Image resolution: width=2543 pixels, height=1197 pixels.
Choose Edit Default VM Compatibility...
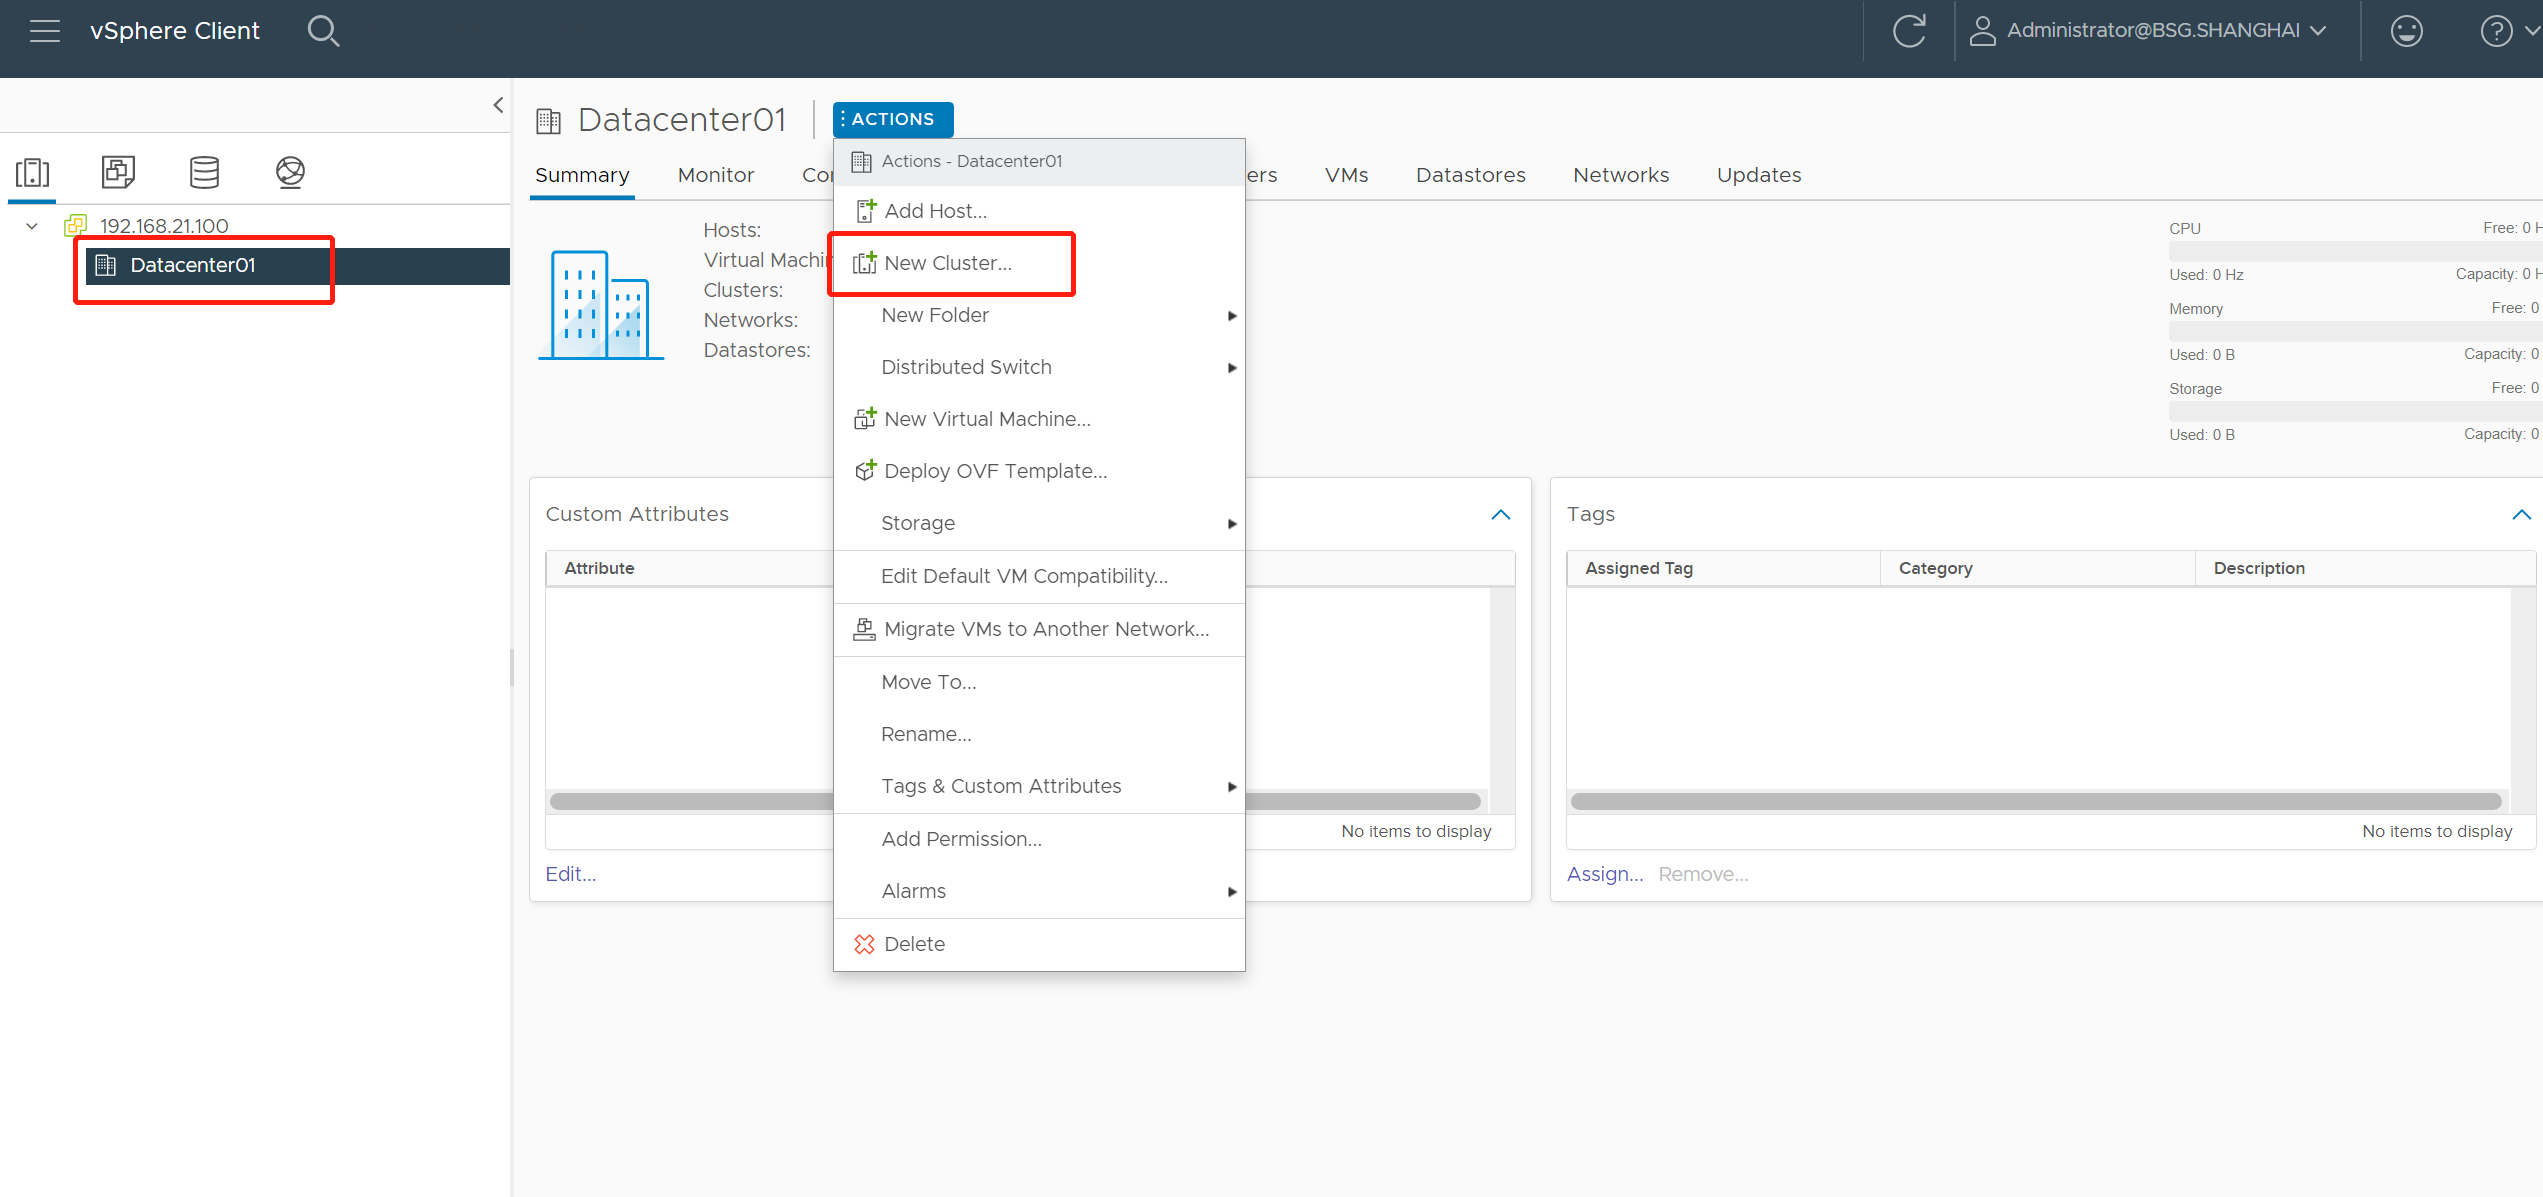1039,576
